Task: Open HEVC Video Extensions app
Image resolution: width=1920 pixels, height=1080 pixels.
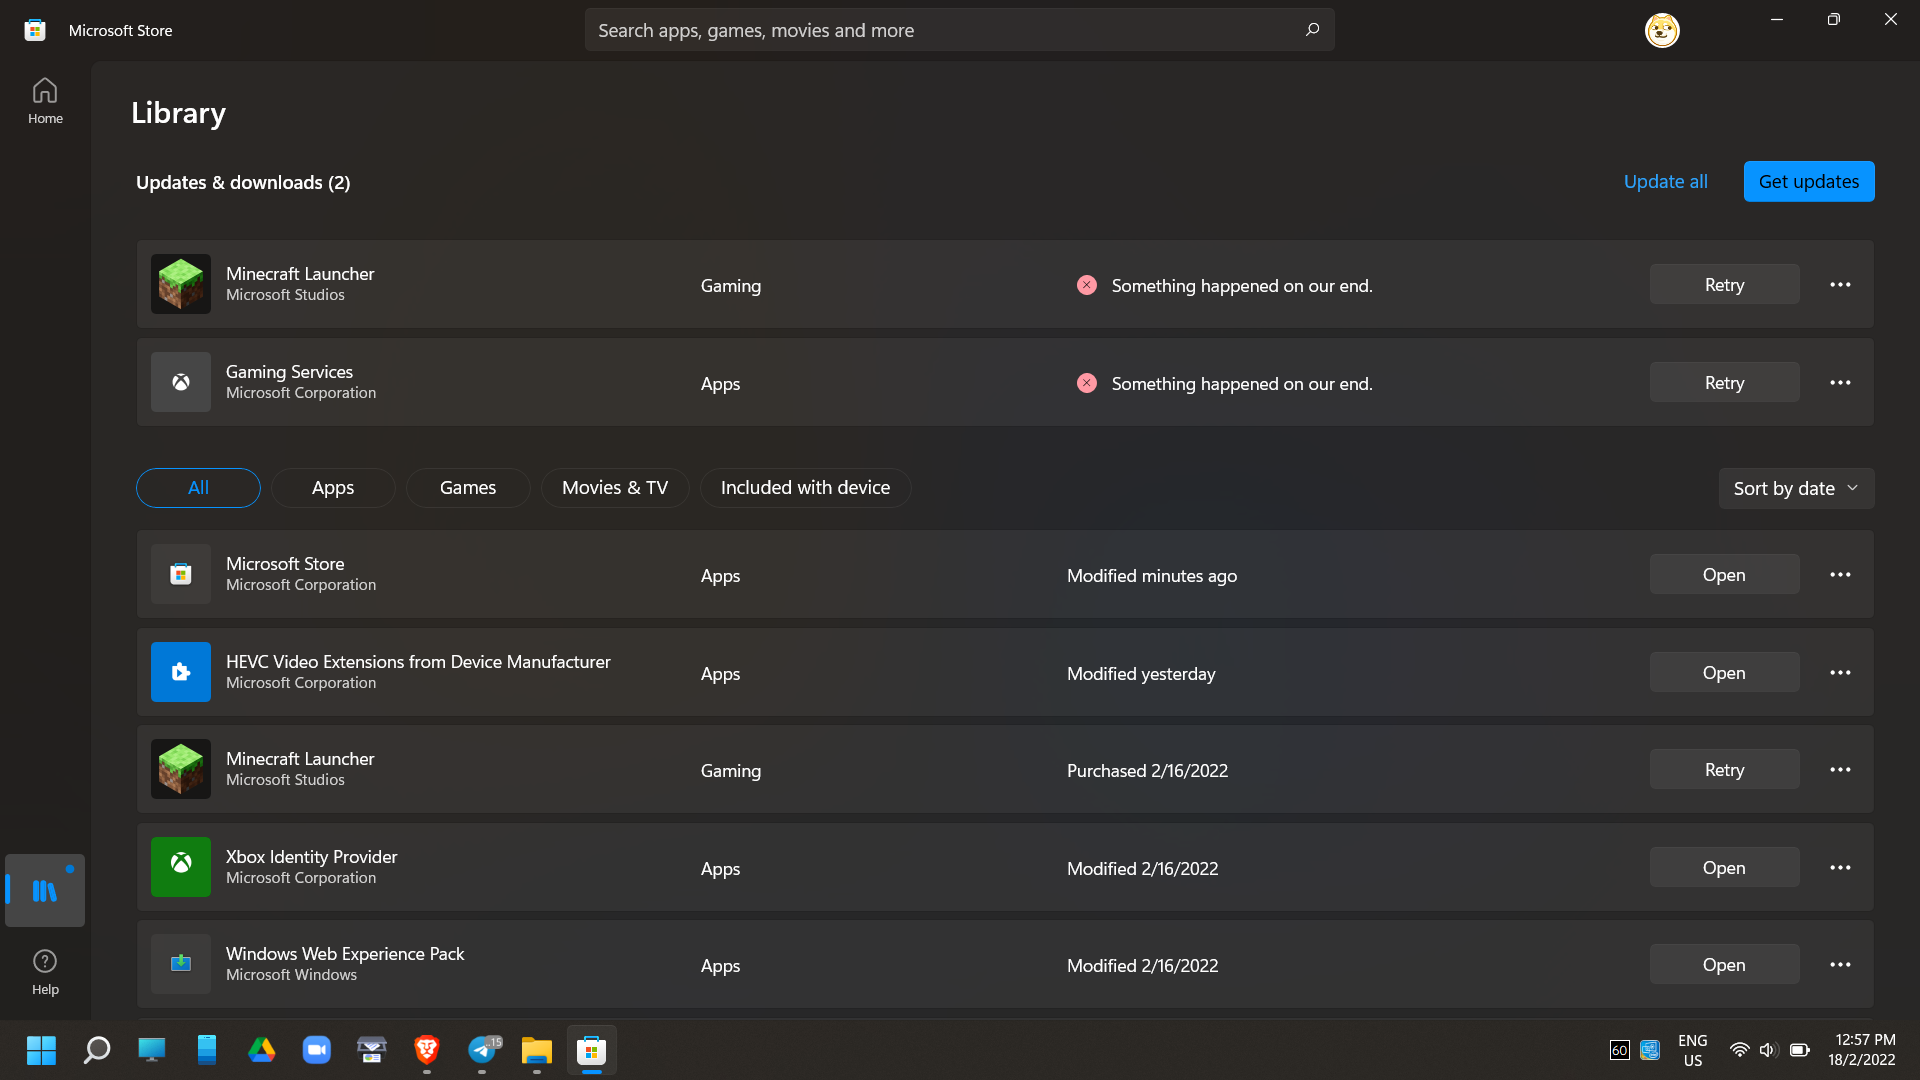Action: coord(1724,673)
